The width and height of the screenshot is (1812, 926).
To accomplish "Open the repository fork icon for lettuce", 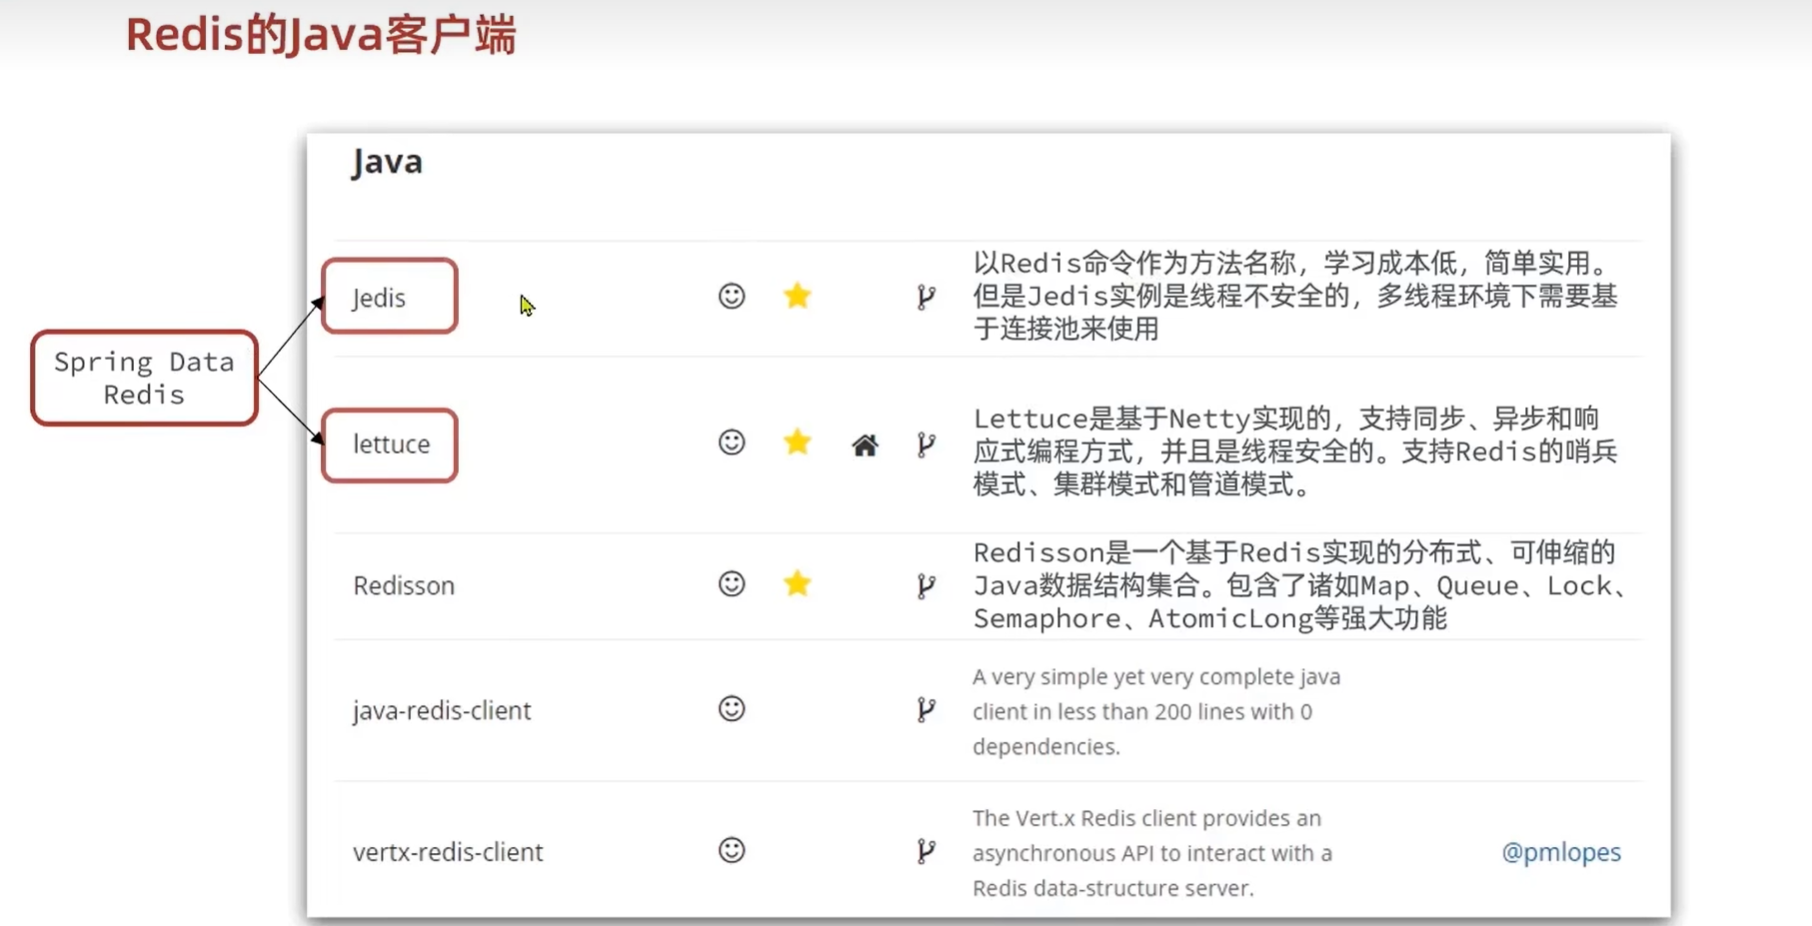I will point(926,445).
